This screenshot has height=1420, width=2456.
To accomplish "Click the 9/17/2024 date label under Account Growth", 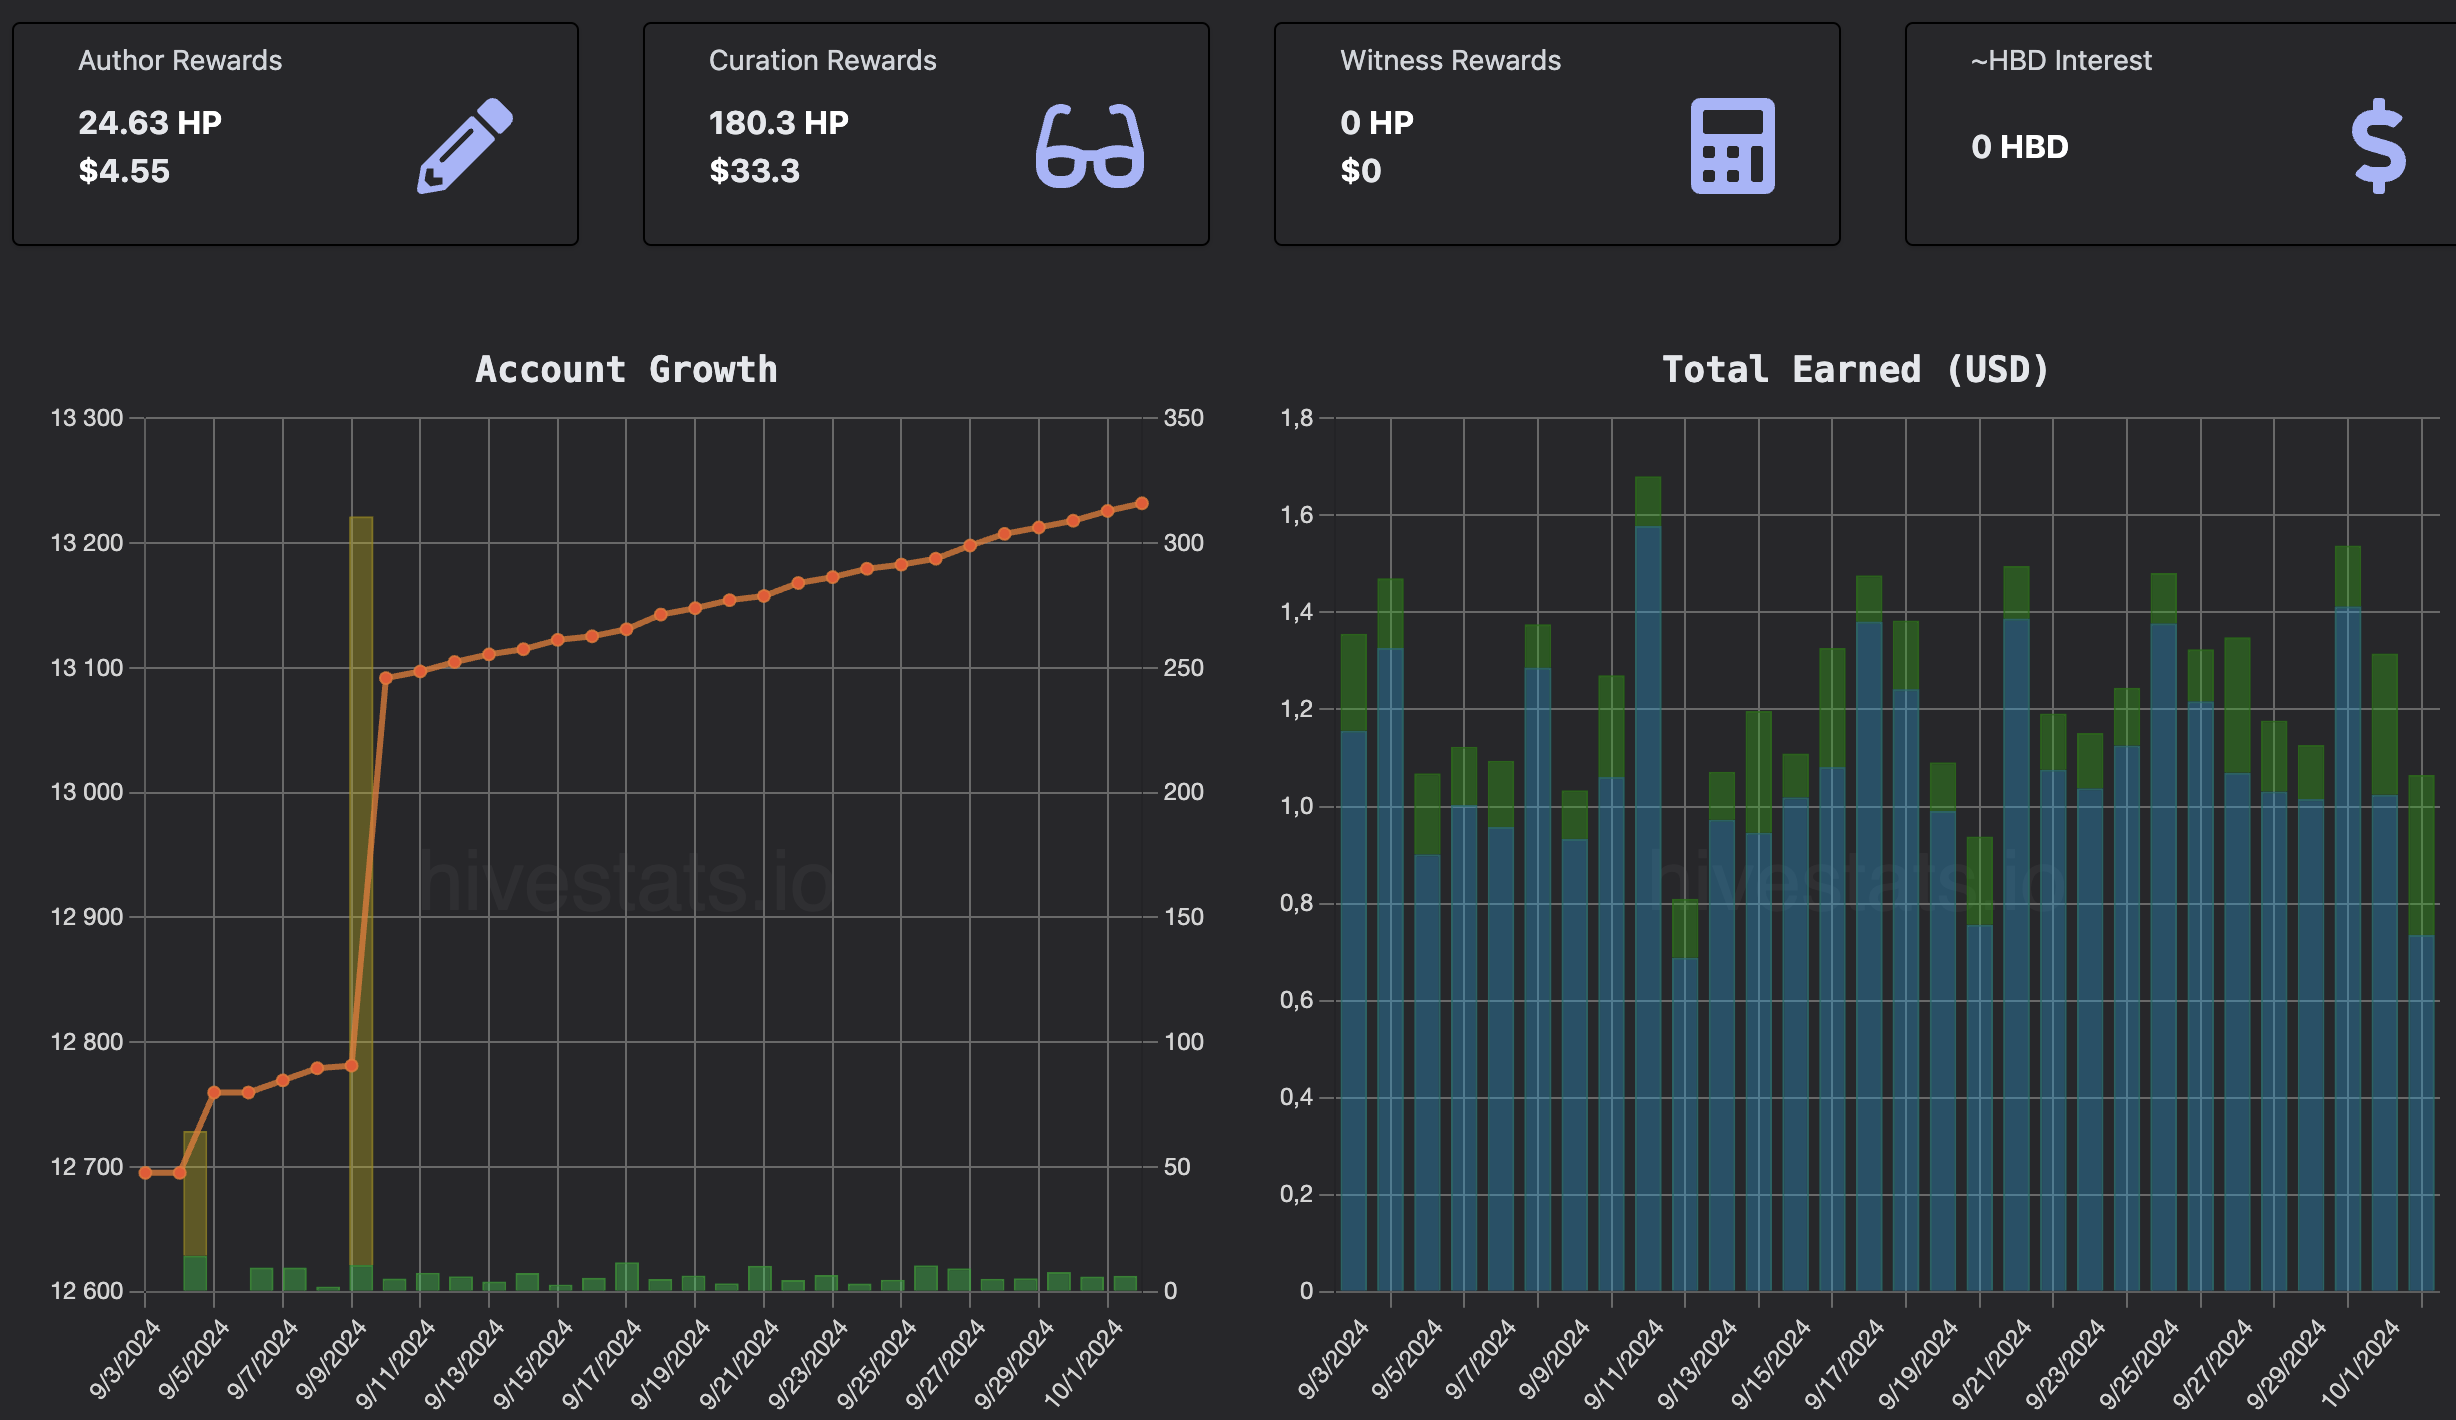I will click(602, 1363).
